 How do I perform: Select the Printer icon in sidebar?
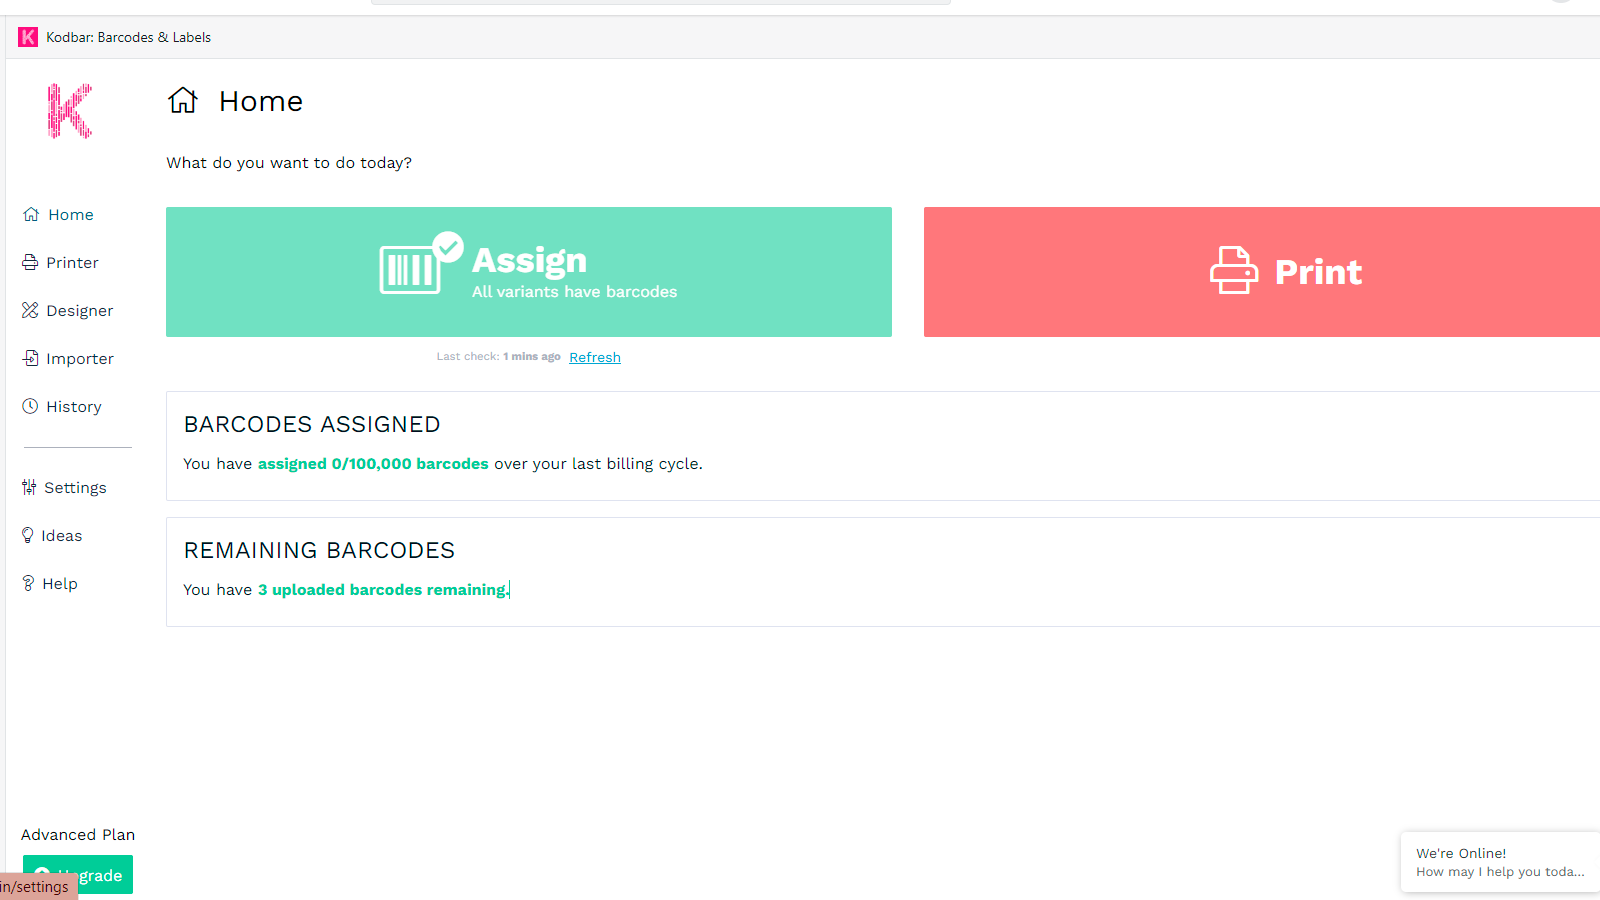29,262
